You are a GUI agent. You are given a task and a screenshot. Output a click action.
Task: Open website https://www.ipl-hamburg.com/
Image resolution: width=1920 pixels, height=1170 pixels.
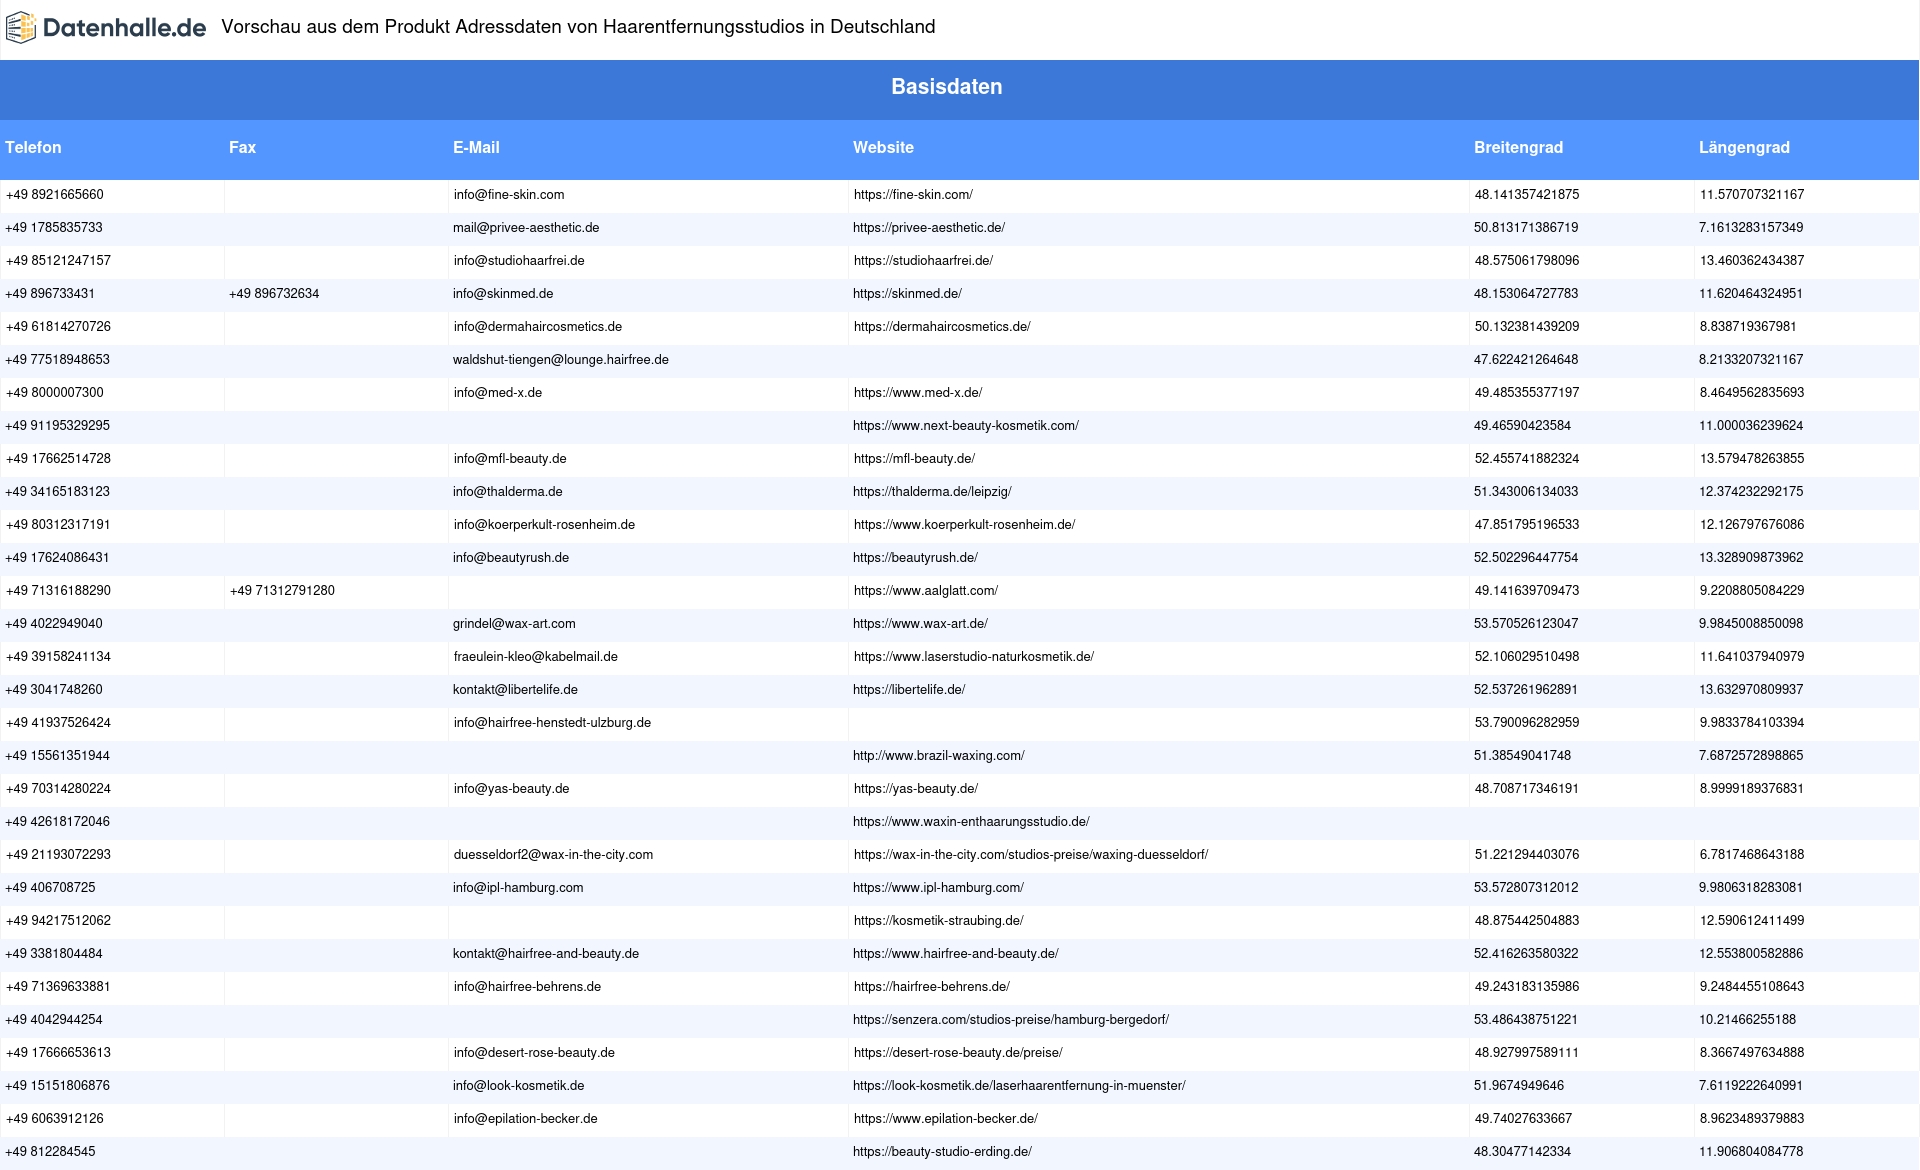tap(938, 888)
